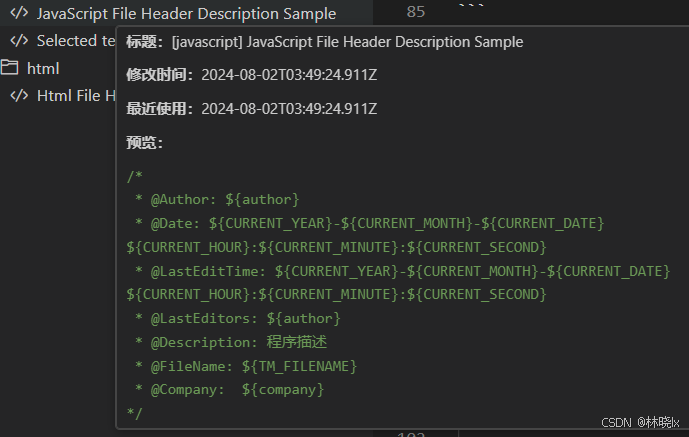Screen dimensions: 689x437
Task: Select JavaScript File Header Description Sample snippet
Action: pos(186,14)
